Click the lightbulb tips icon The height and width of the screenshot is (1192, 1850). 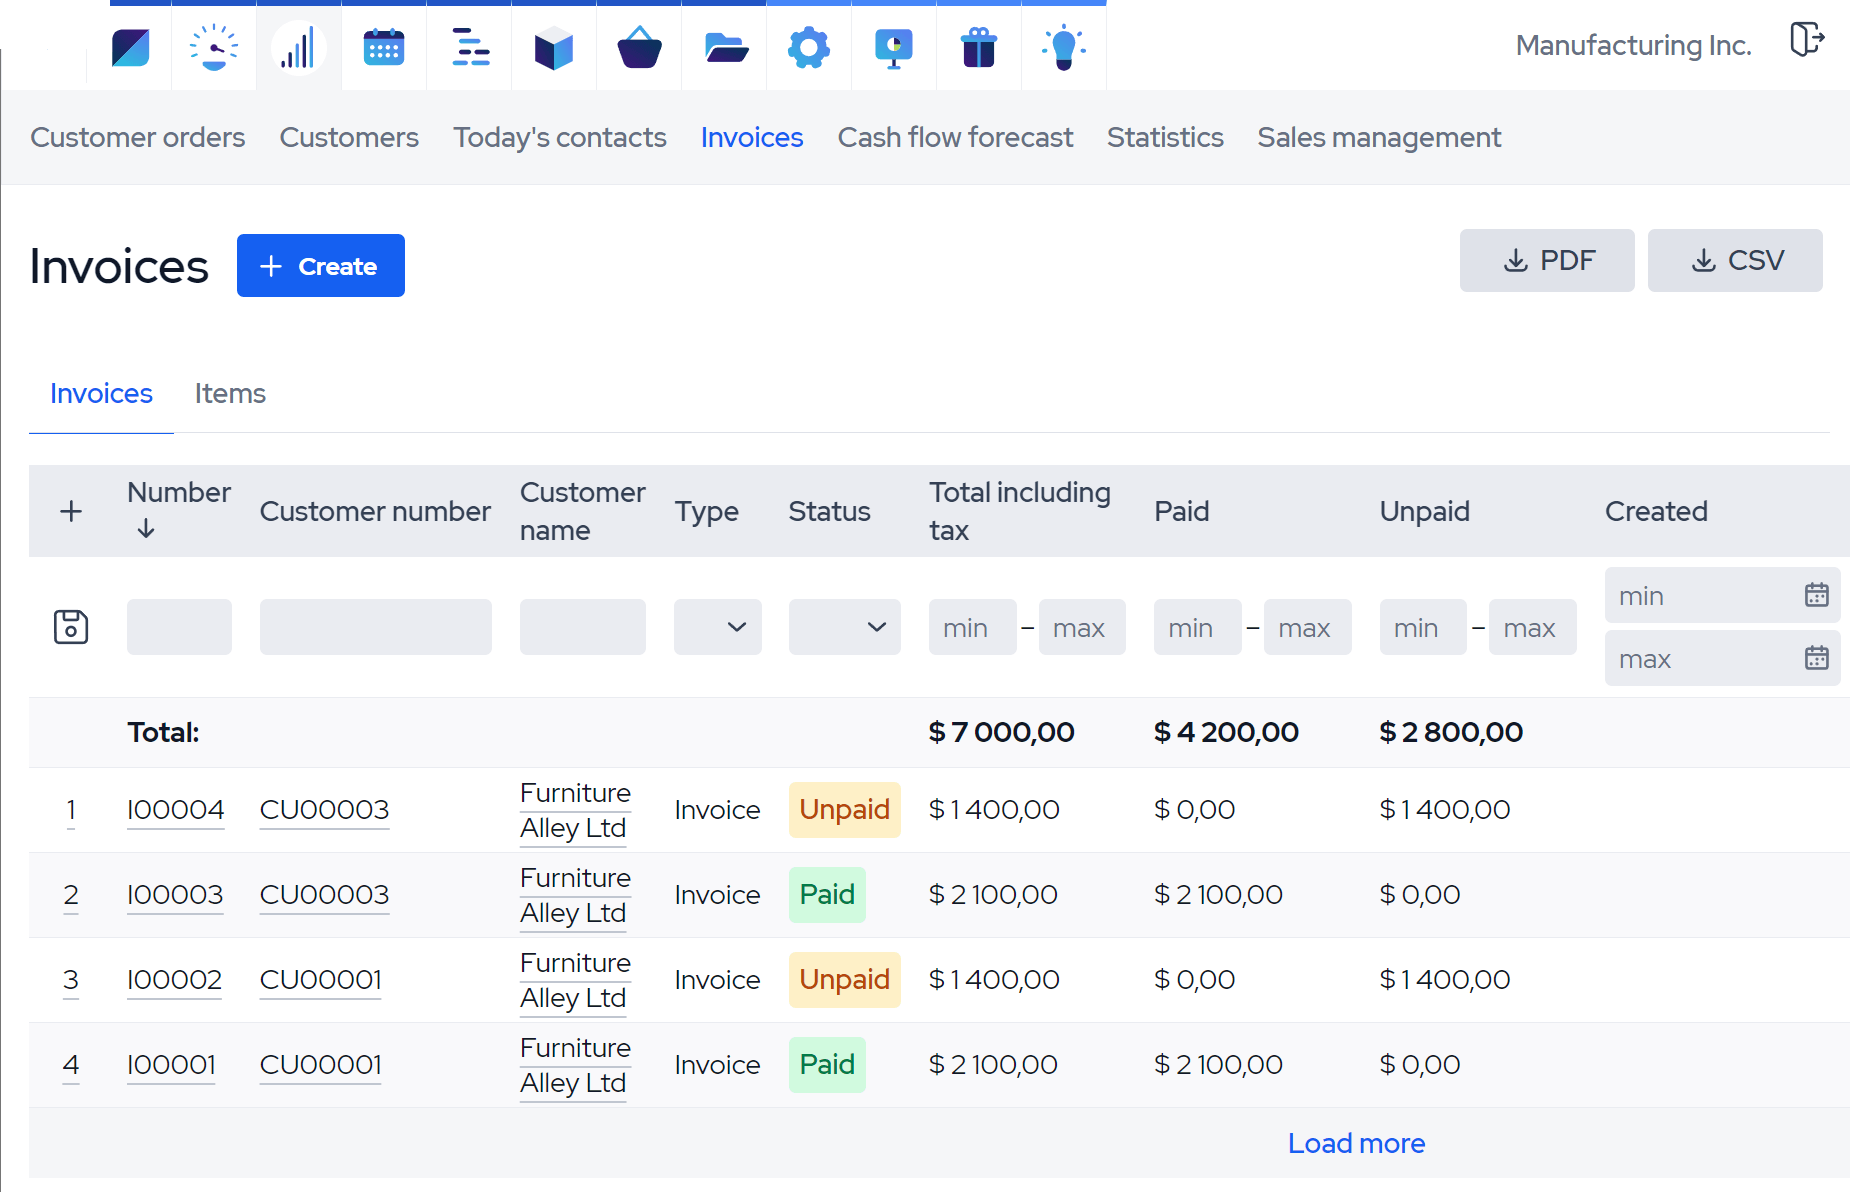pyautogui.click(x=1063, y=47)
